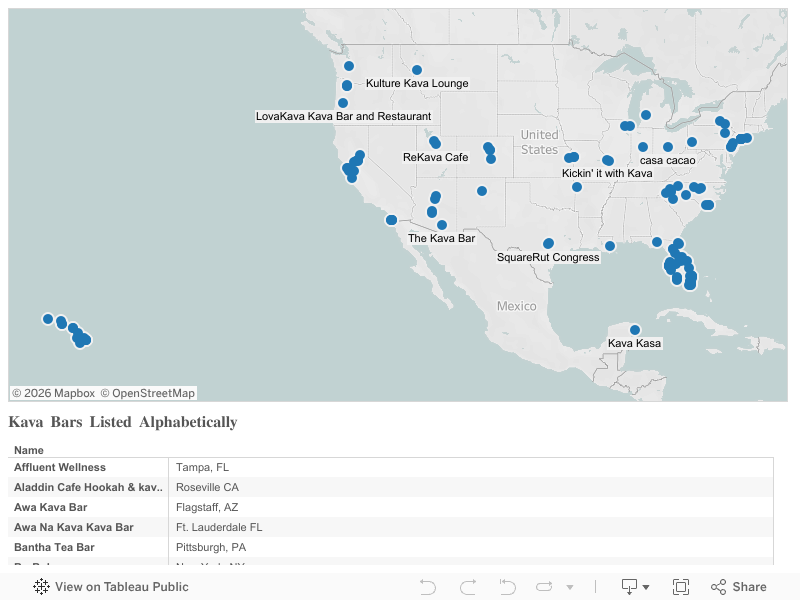This screenshot has width=800, height=600.
Task: Open the View on Tableau Public link
Action: click(x=120, y=586)
